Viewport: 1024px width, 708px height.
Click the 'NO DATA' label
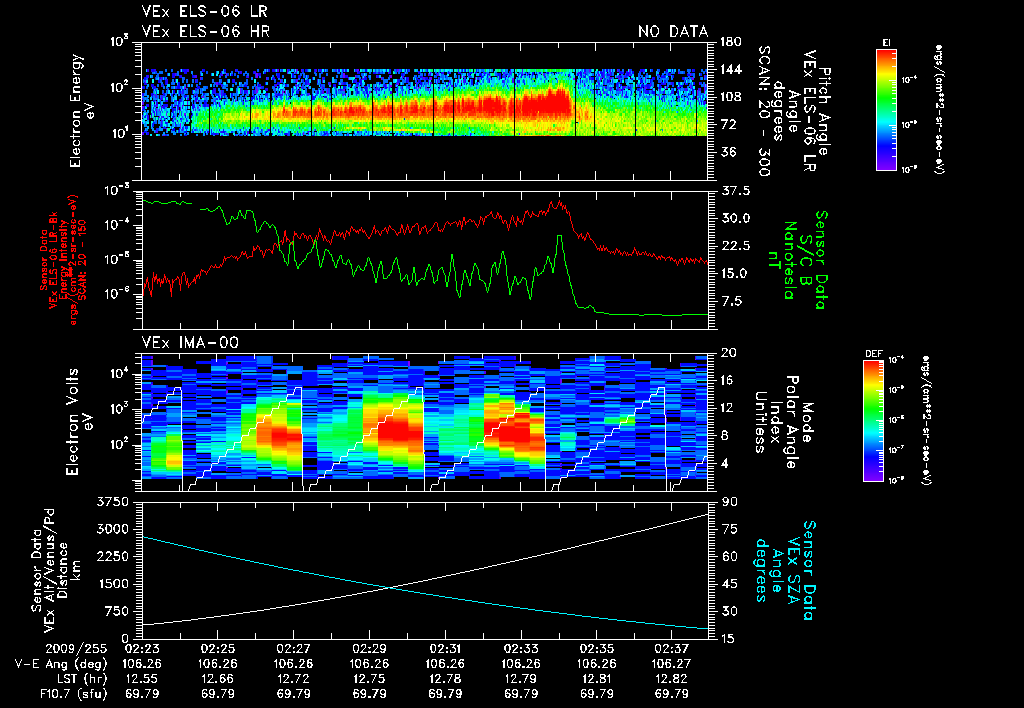click(x=673, y=31)
